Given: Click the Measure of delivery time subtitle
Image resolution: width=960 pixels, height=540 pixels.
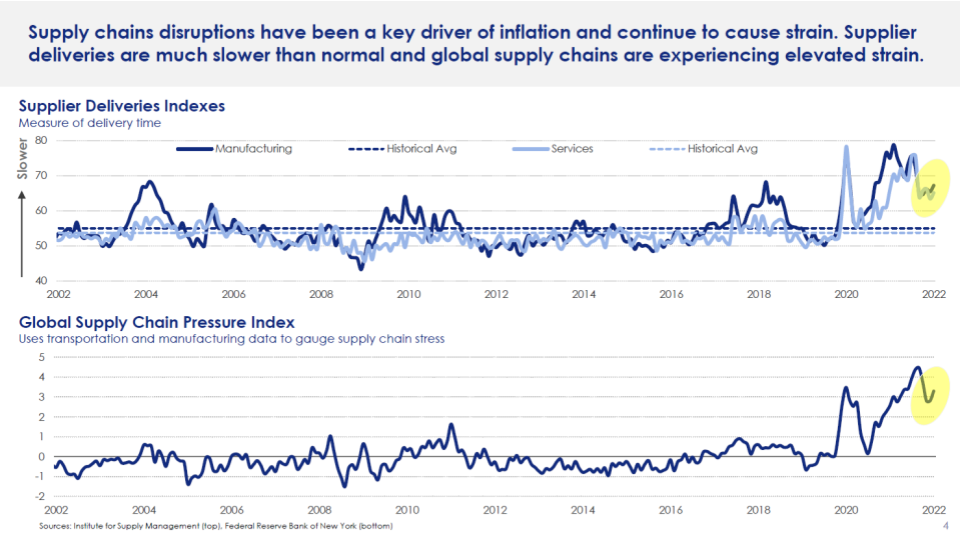Looking at the screenshot, I should coord(90,122).
